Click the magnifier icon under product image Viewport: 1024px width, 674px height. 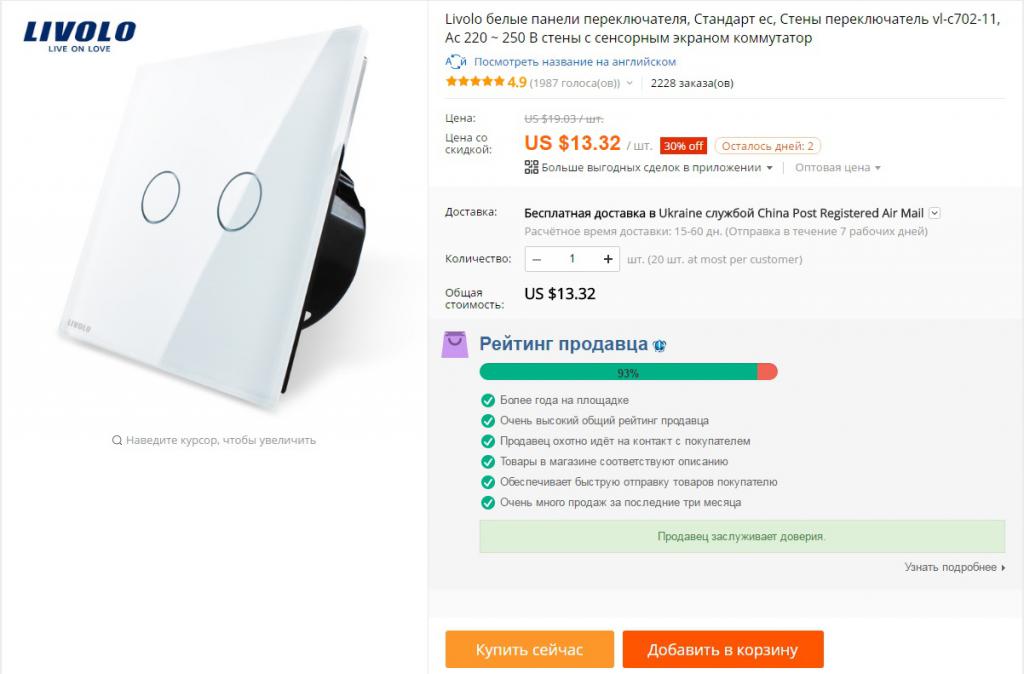click(117, 440)
